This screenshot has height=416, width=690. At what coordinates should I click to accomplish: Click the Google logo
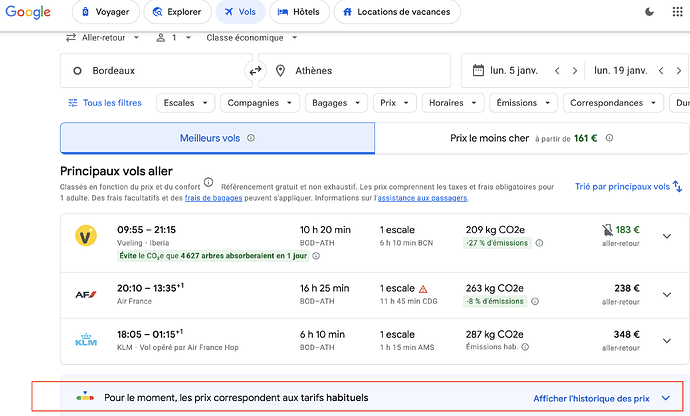(28, 12)
